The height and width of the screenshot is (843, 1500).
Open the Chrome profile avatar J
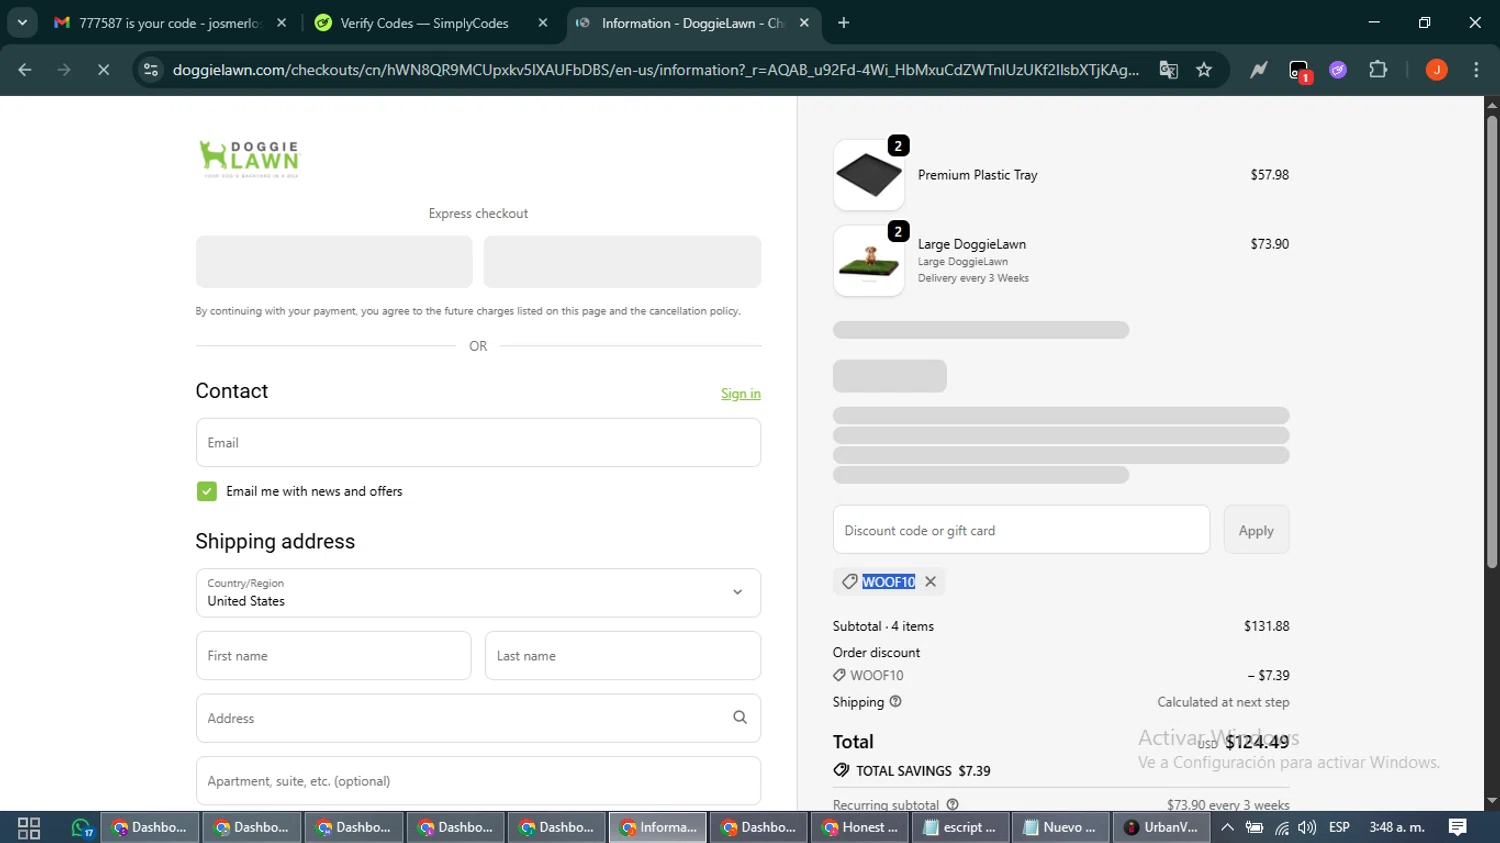click(1436, 69)
